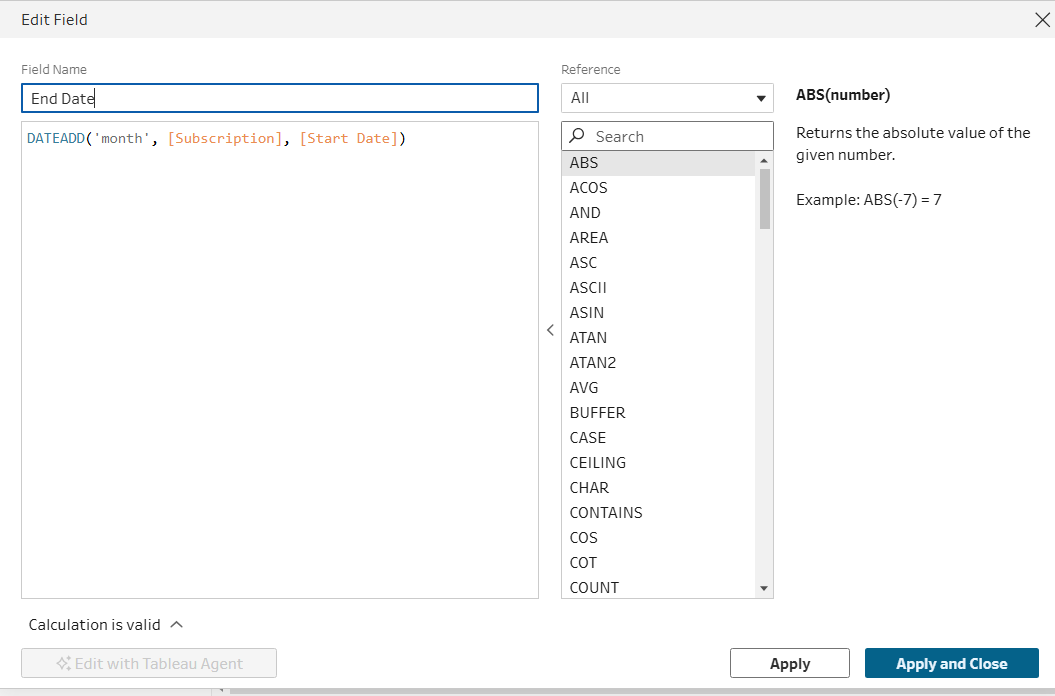Select CEILING in the function list
The width and height of the screenshot is (1055, 696).
coord(658,462)
